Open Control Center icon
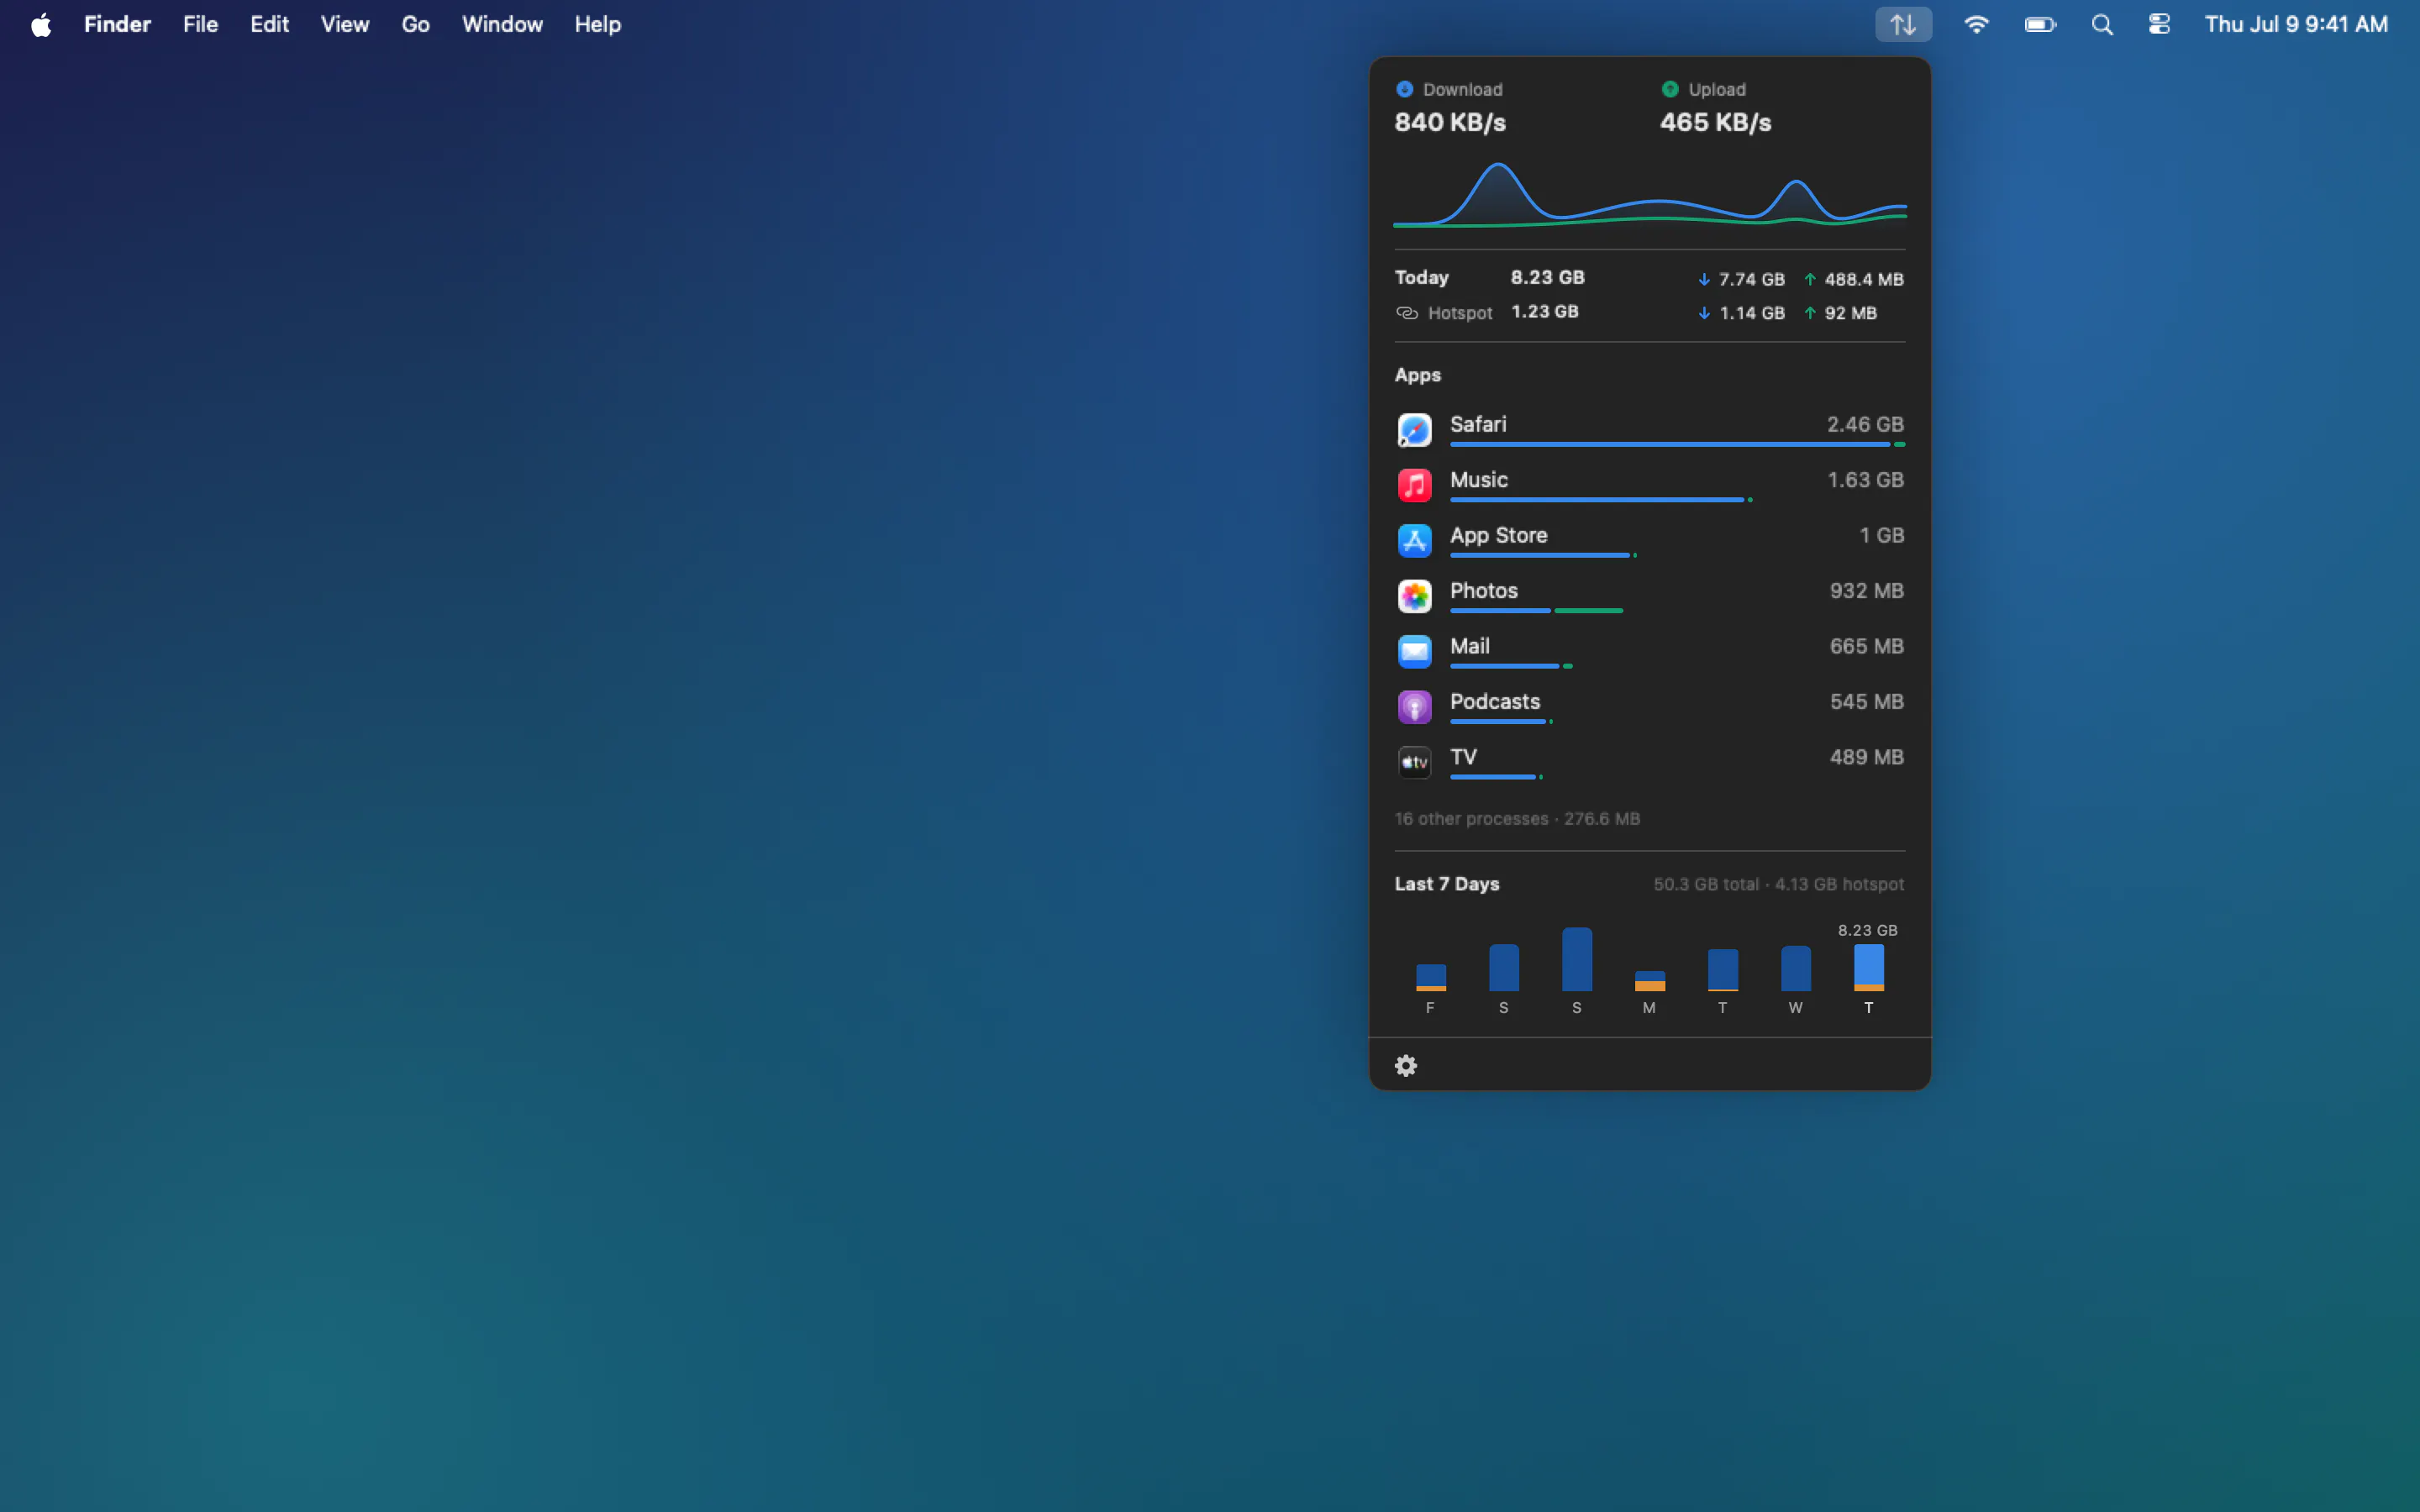The width and height of the screenshot is (2420, 1512). pos(2159,24)
